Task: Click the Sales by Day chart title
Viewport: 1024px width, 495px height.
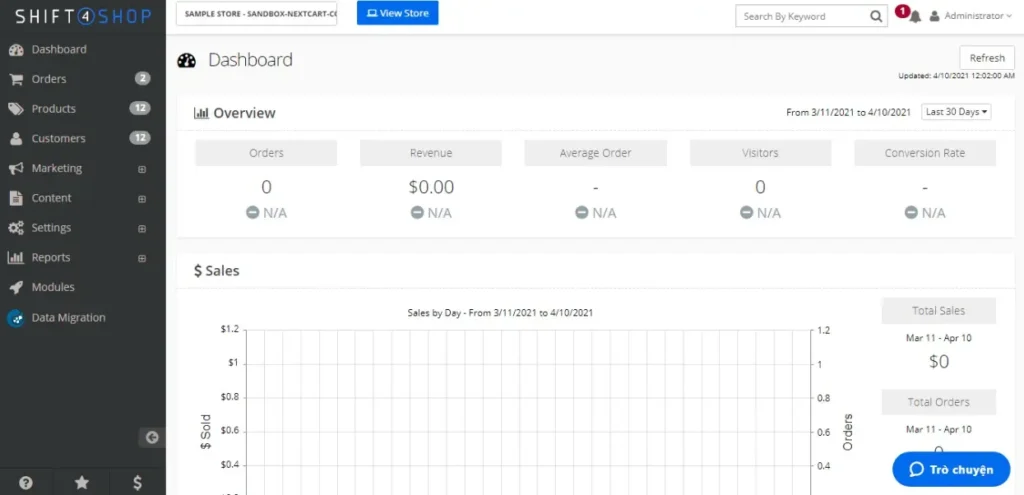Action: pyautogui.click(x=500, y=313)
